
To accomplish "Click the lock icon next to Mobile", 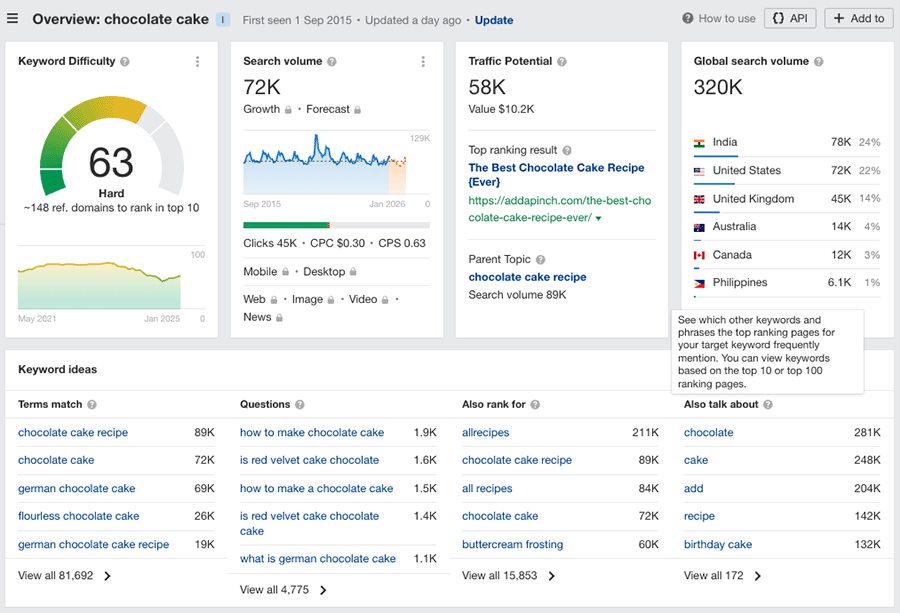I will coord(285,272).
